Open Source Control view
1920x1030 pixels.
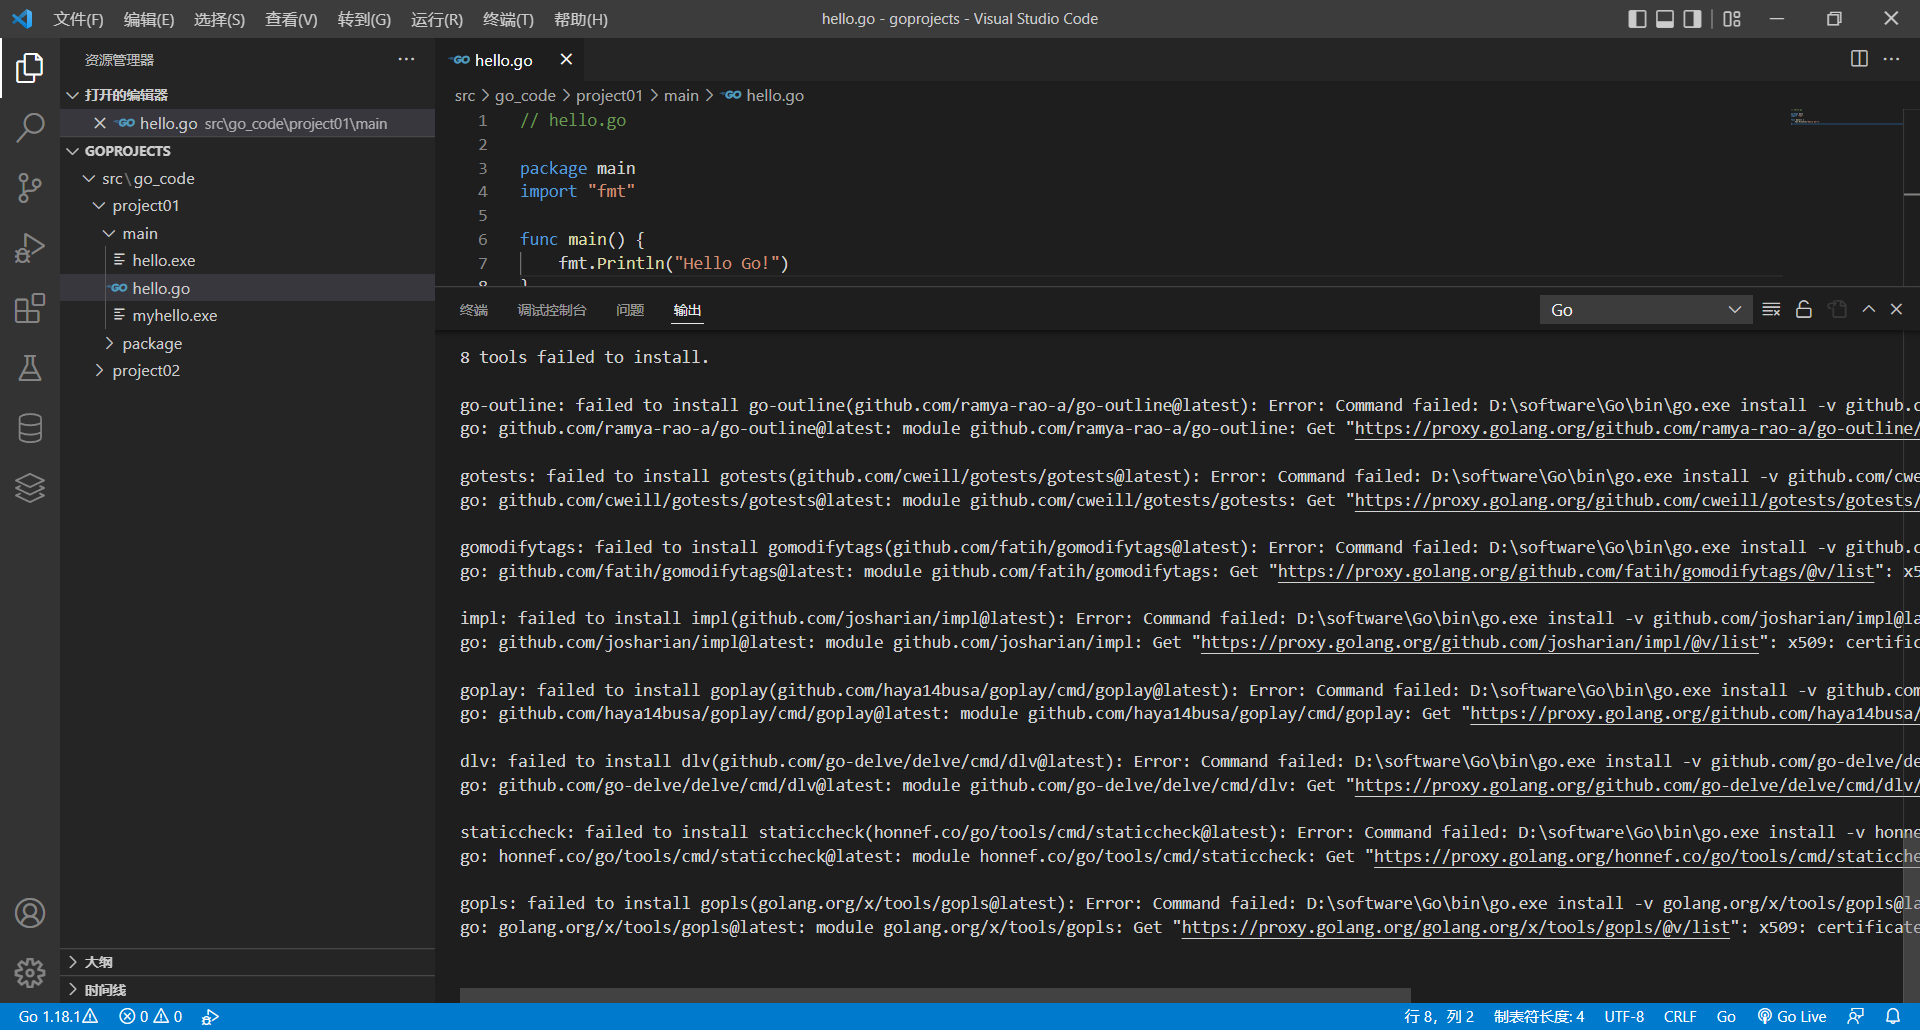[x=30, y=188]
